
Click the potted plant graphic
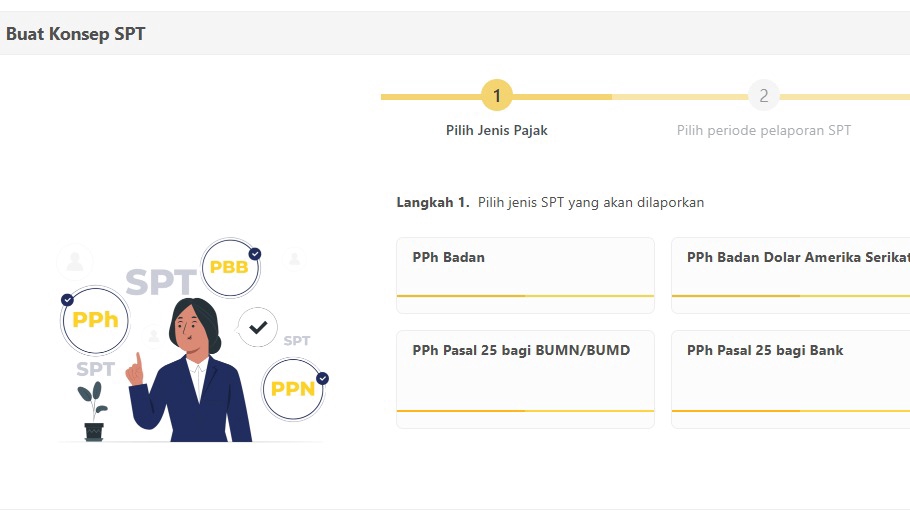[x=94, y=412]
